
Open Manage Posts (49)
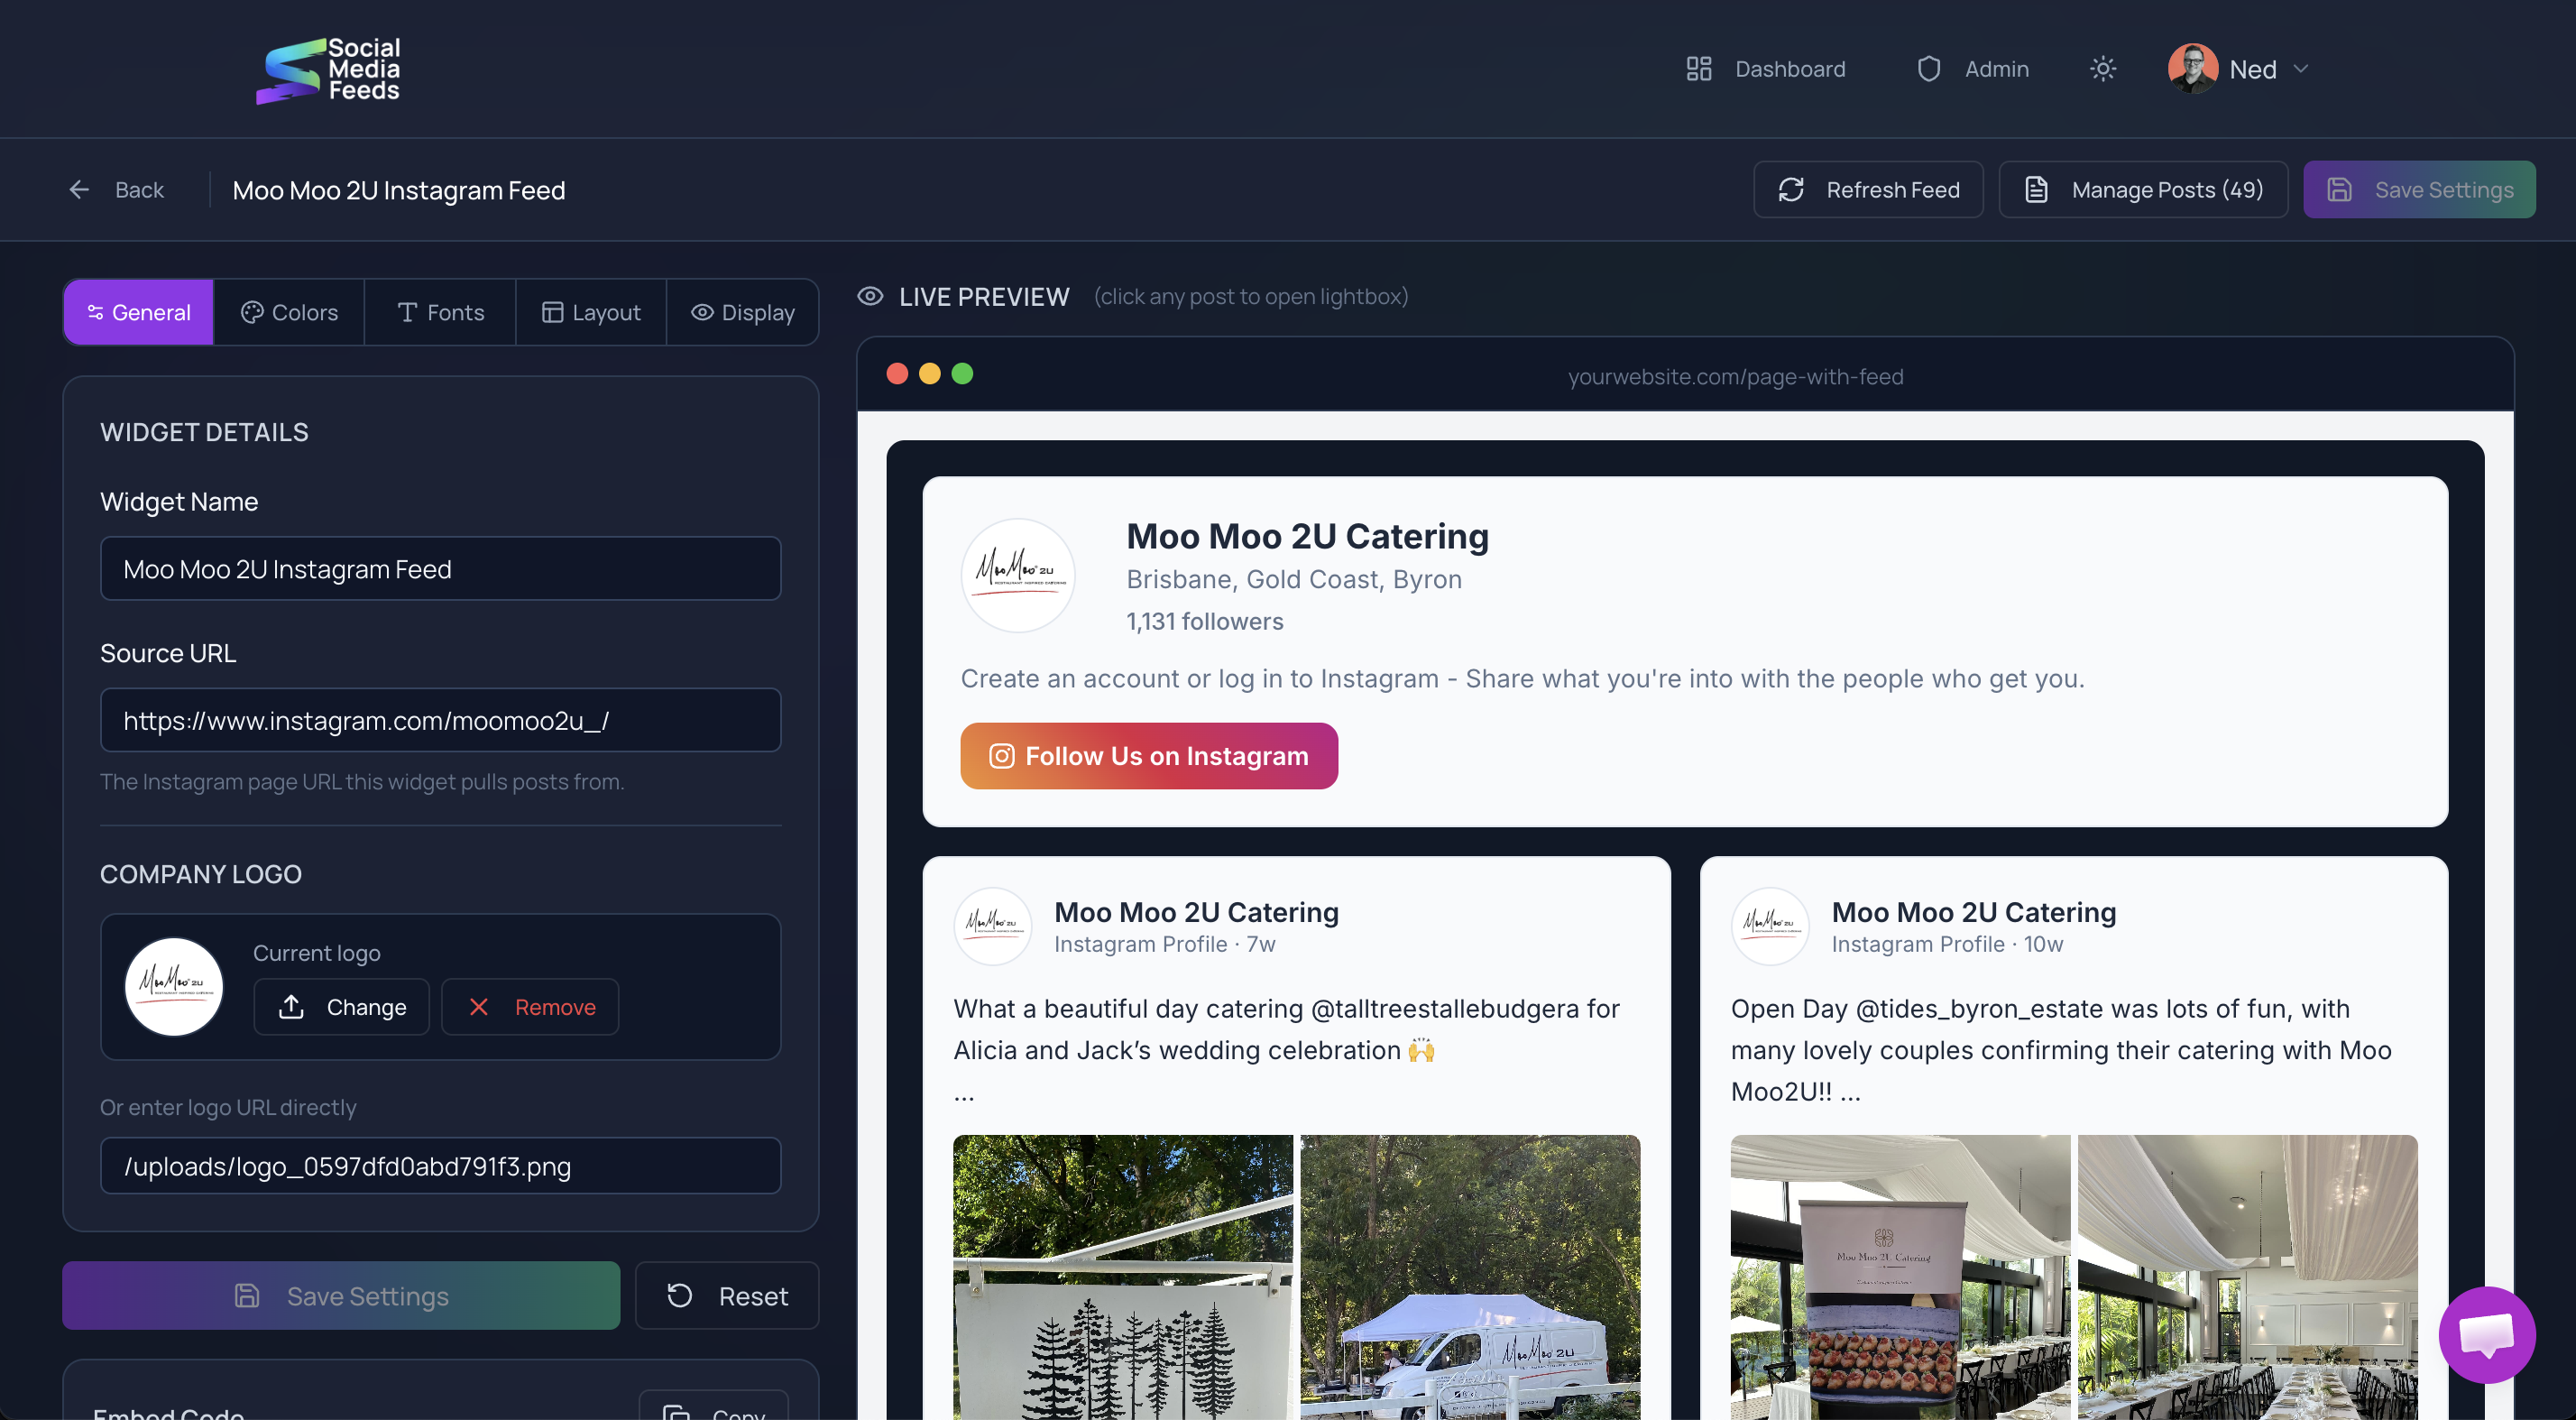(2143, 190)
